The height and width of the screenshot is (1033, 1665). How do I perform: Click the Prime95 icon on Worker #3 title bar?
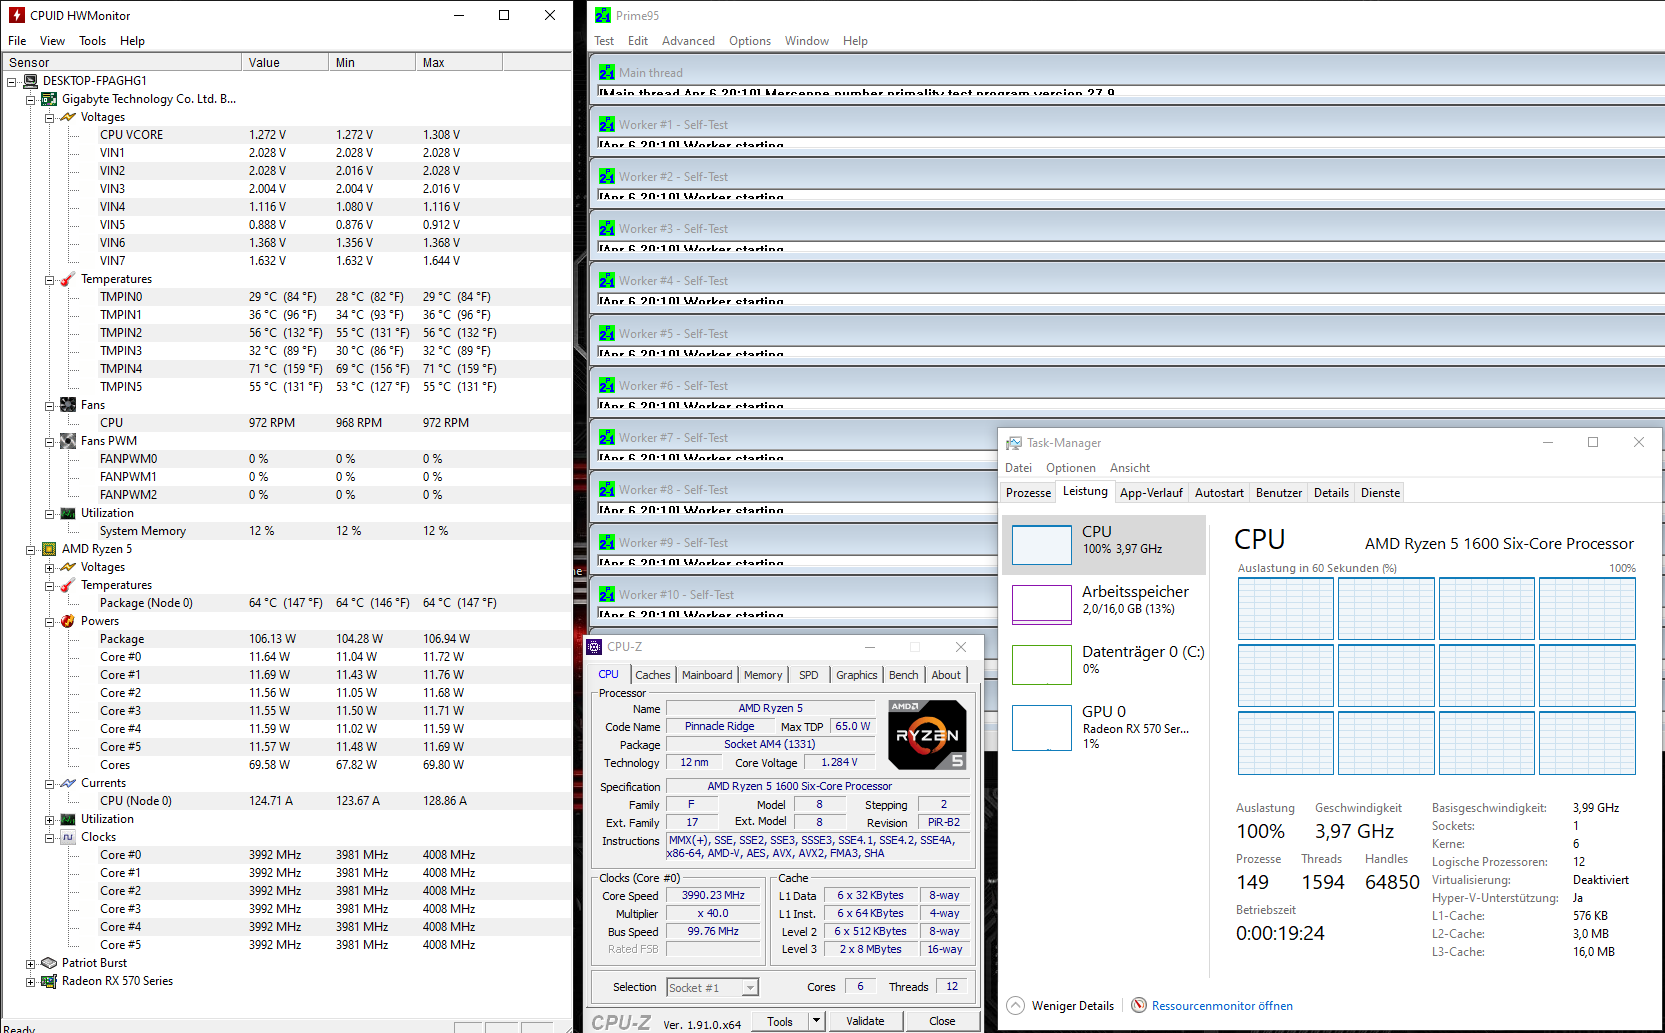pyautogui.click(x=607, y=228)
